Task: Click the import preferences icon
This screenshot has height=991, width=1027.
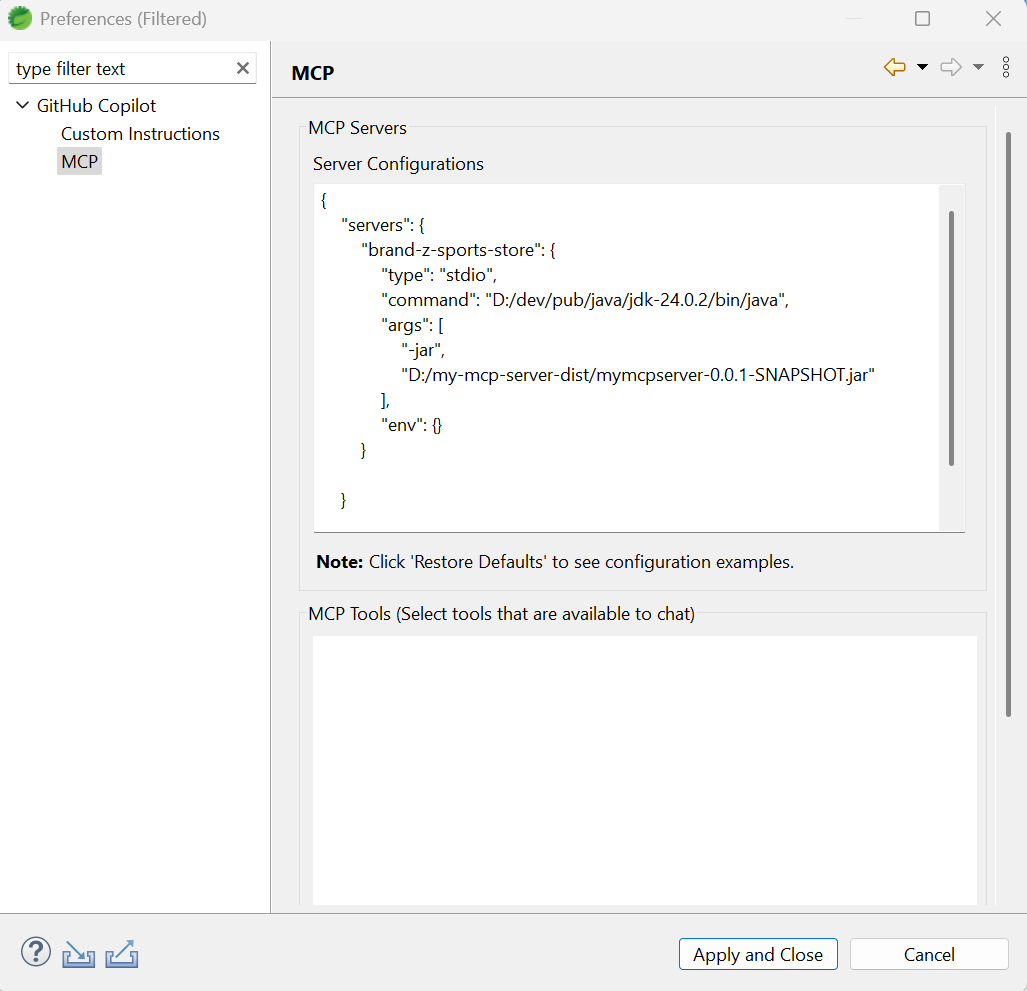Action: [78, 953]
